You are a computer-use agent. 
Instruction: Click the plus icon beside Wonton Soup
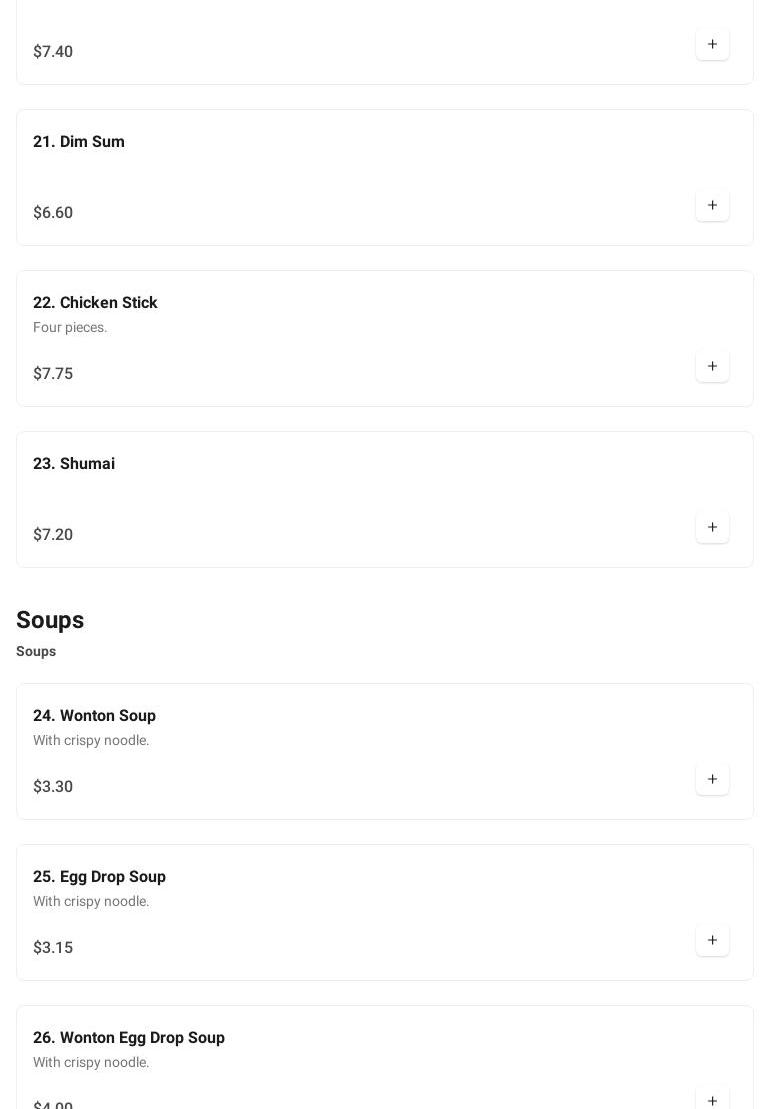tap(712, 779)
